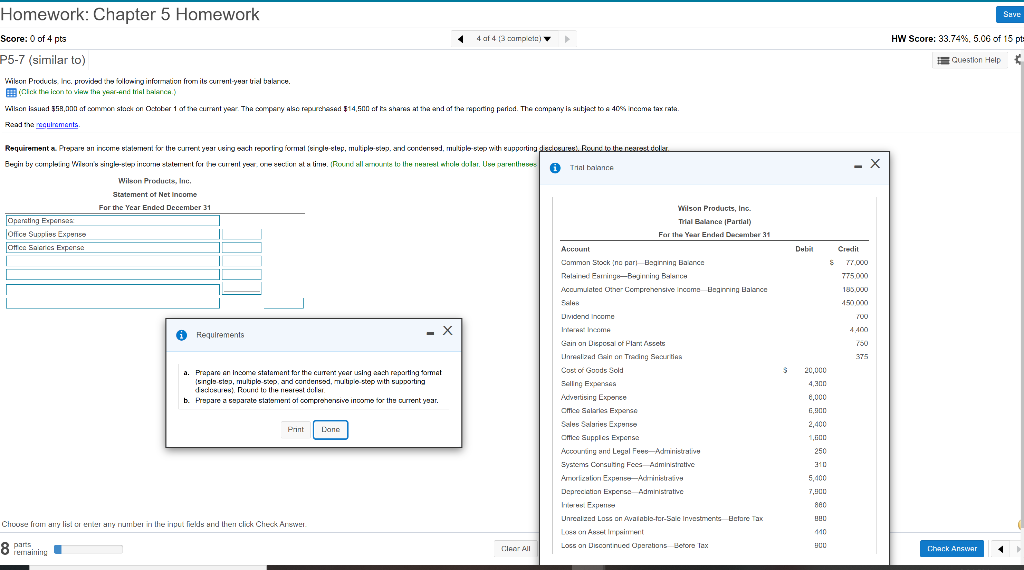Click the parts remaining progress bar
The height and width of the screenshot is (570, 1024).
pyautogui.click(x=88, y=550)
